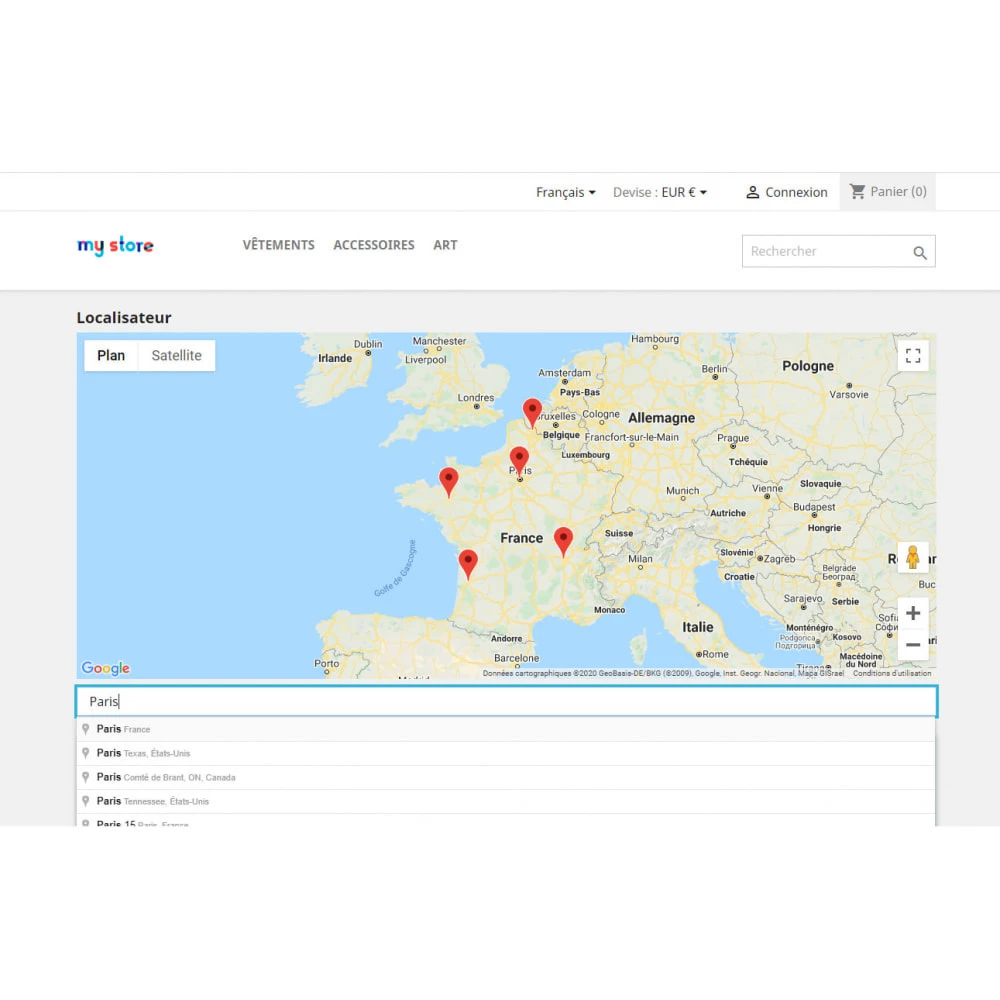Click location pin icon beside Paris Tennessee
This screenshot has height=1000, width=1000.
tap(85, 801)
